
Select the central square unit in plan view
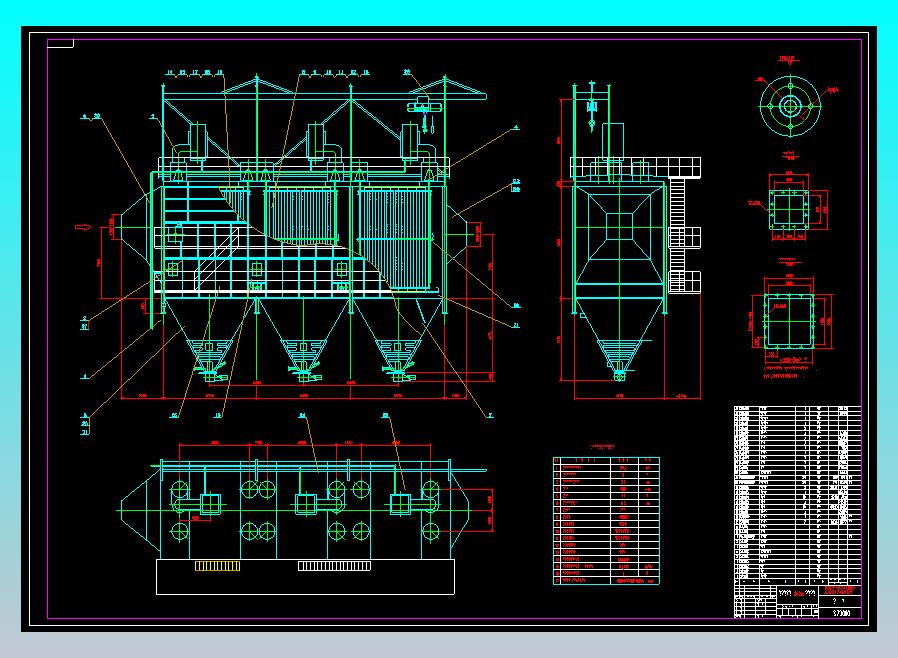(305, 505)
